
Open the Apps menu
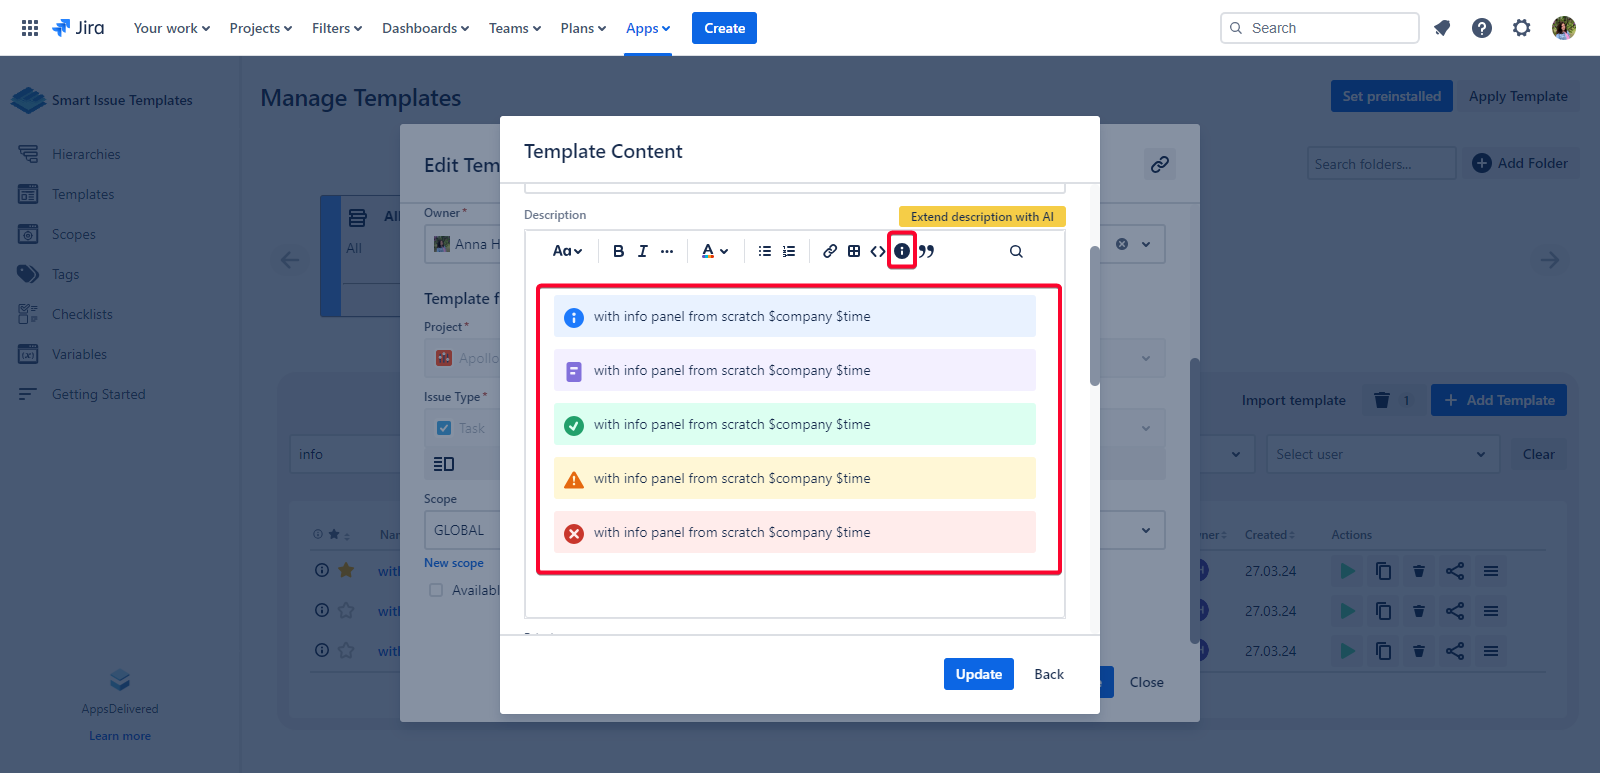[x=648, y=28]
